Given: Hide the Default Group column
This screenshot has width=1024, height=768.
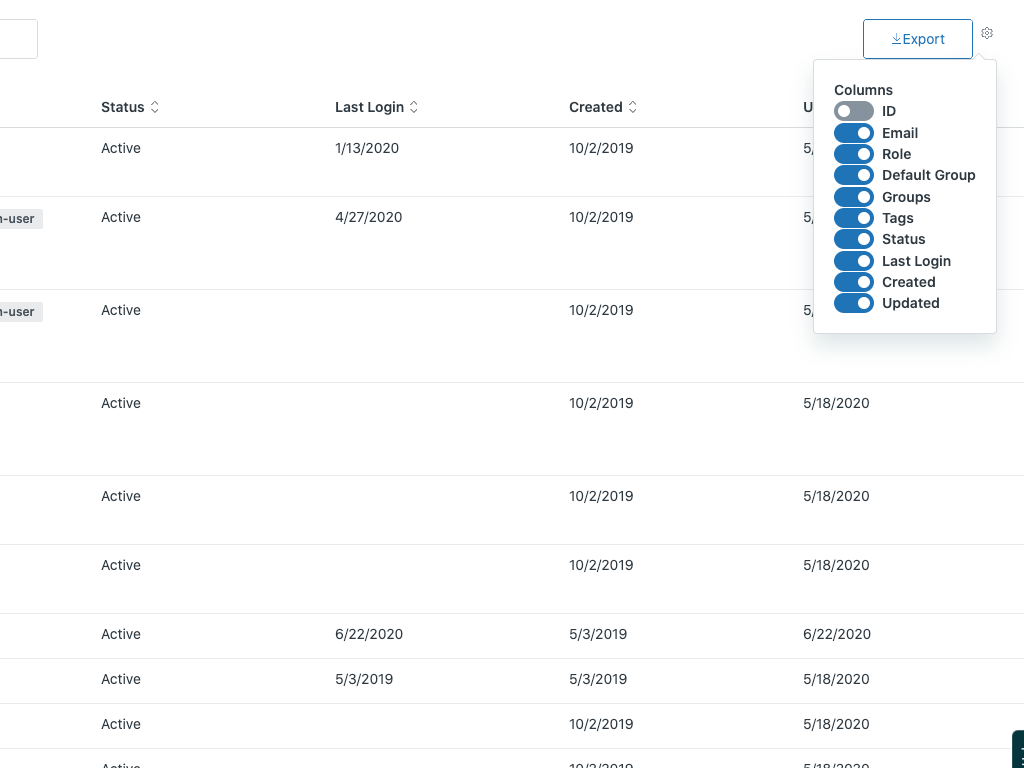Looking at the screenshot, I should [x=853, y=175].
